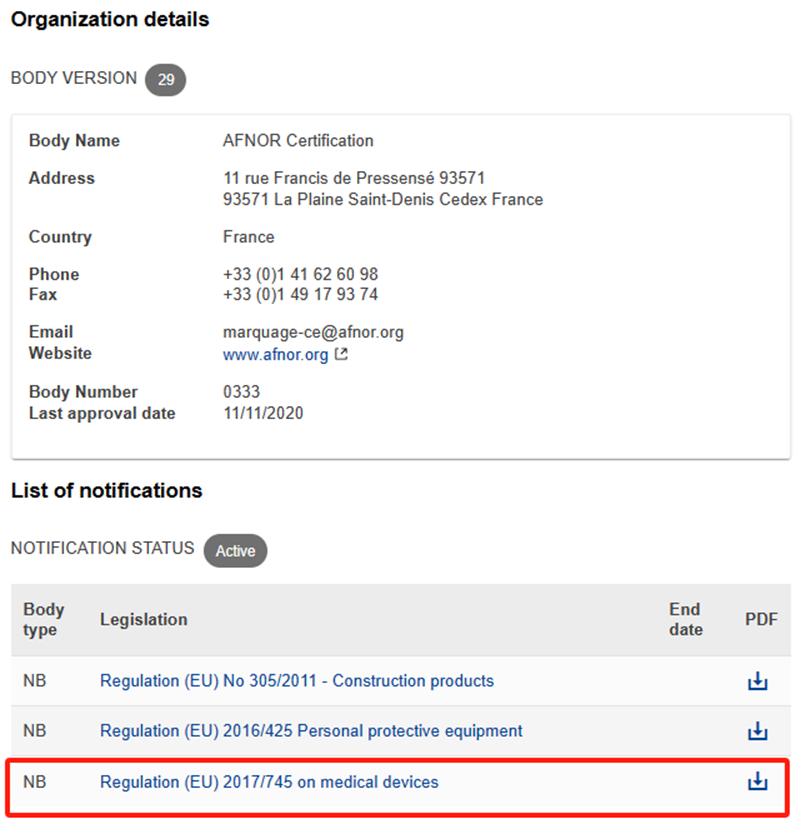Click the Email field label
The image size is (801, 819).
tap(51, 332)
